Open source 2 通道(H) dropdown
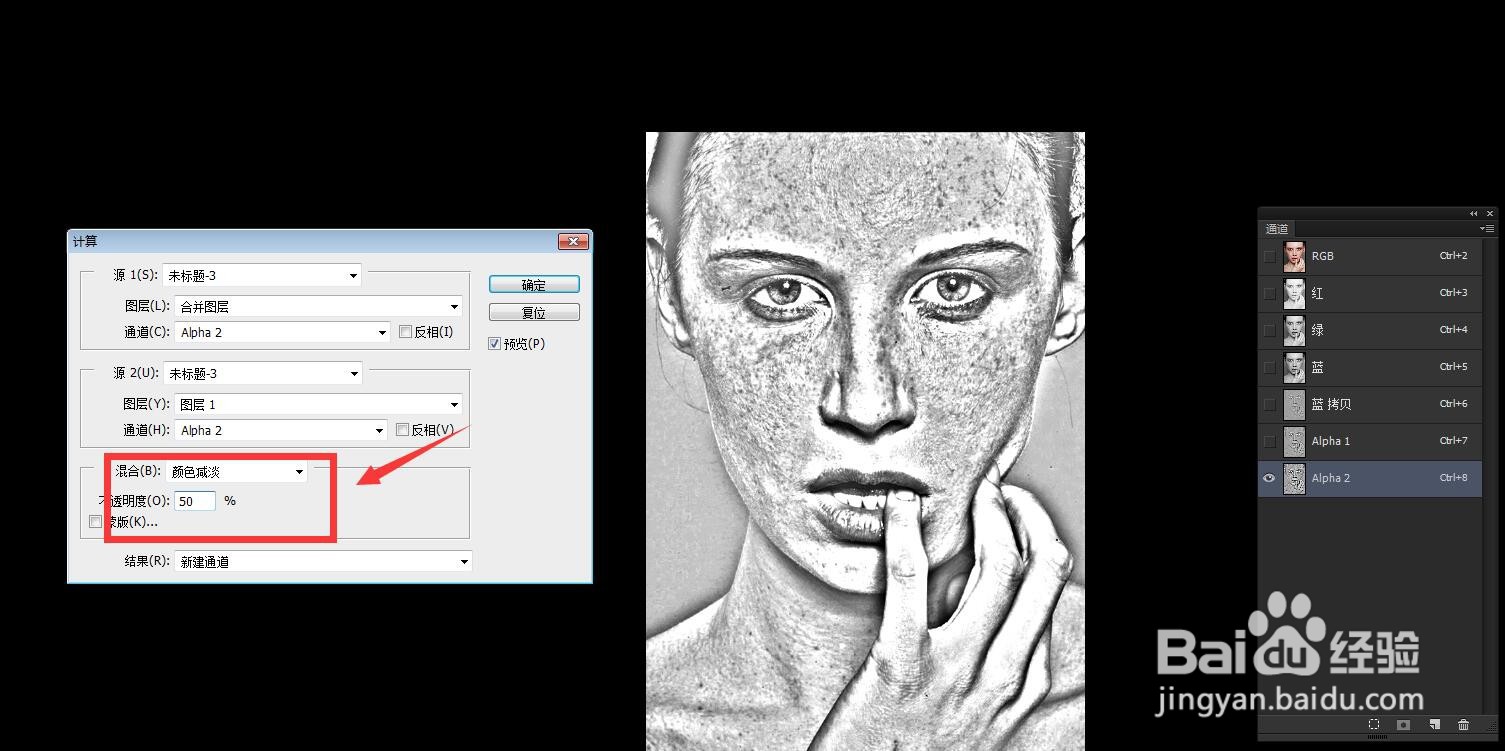1505x751 pixels. click(x=281, y=430)
